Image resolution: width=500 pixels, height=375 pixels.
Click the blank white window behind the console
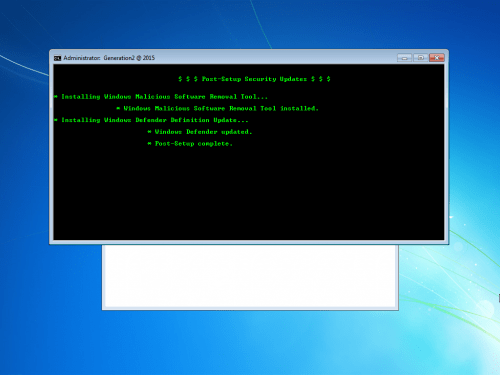pos(250,277)
